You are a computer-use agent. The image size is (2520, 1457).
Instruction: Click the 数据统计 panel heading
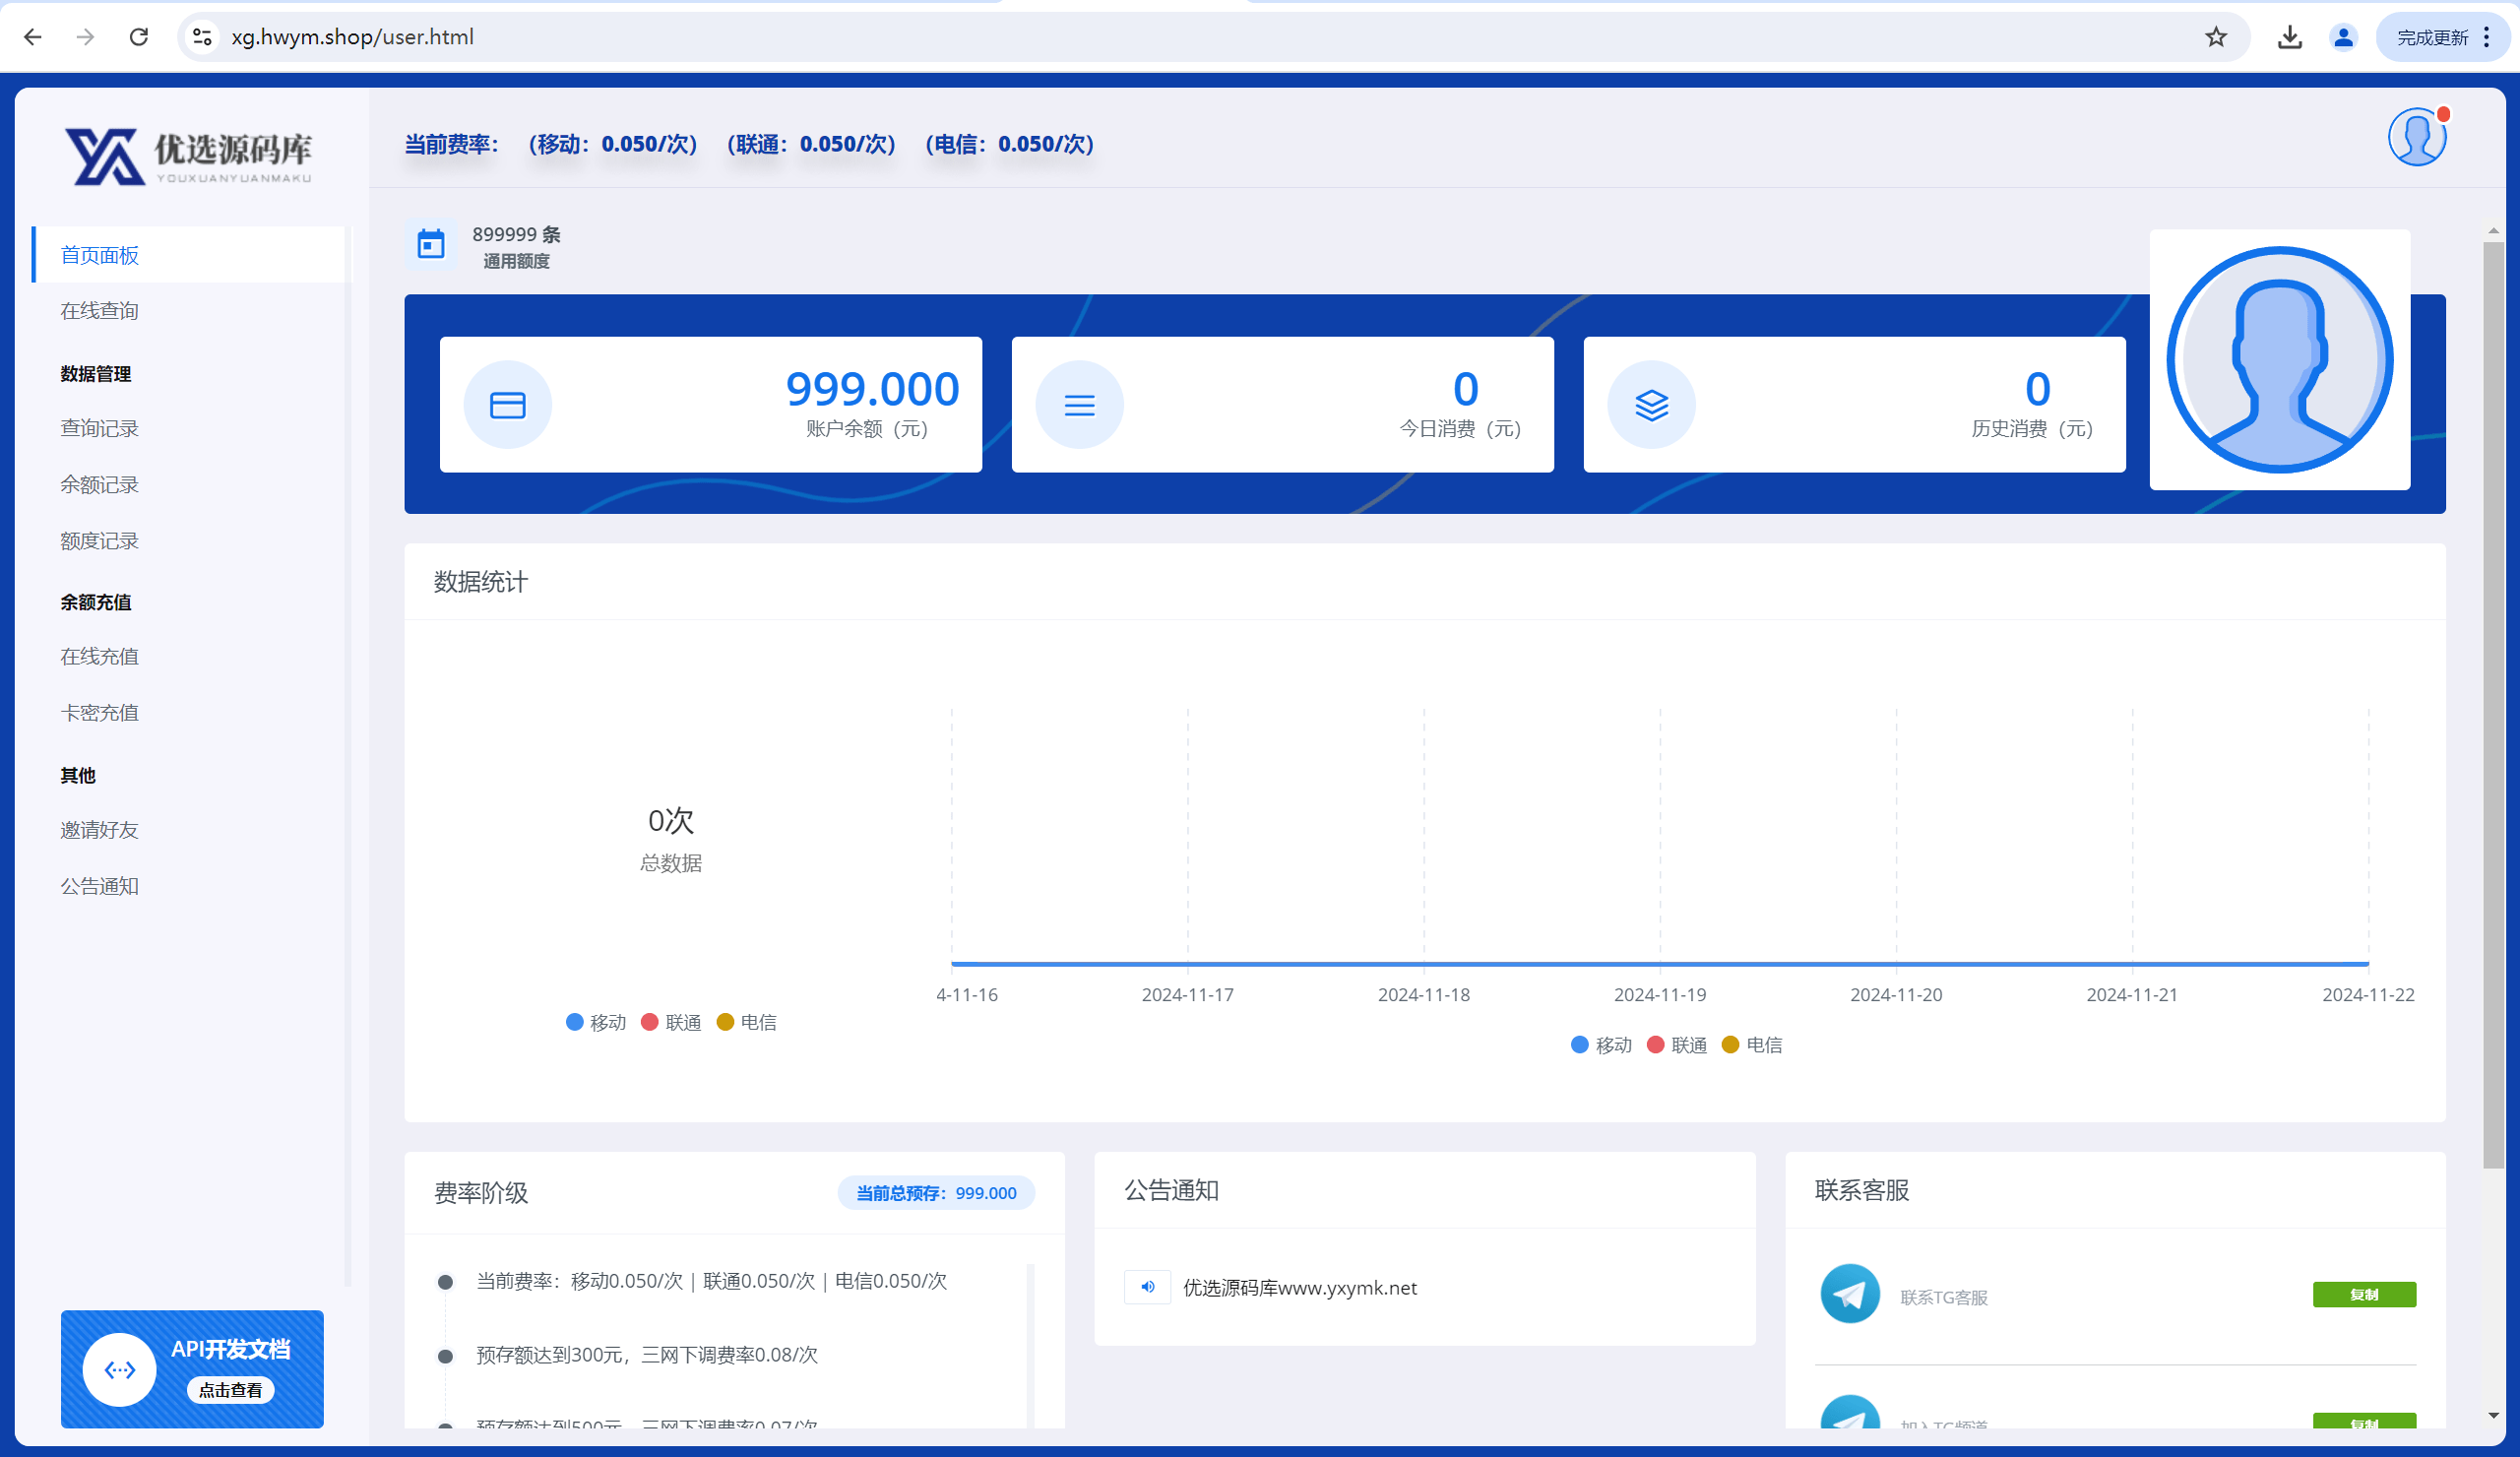pyautogui.click(x=481, y=582)
